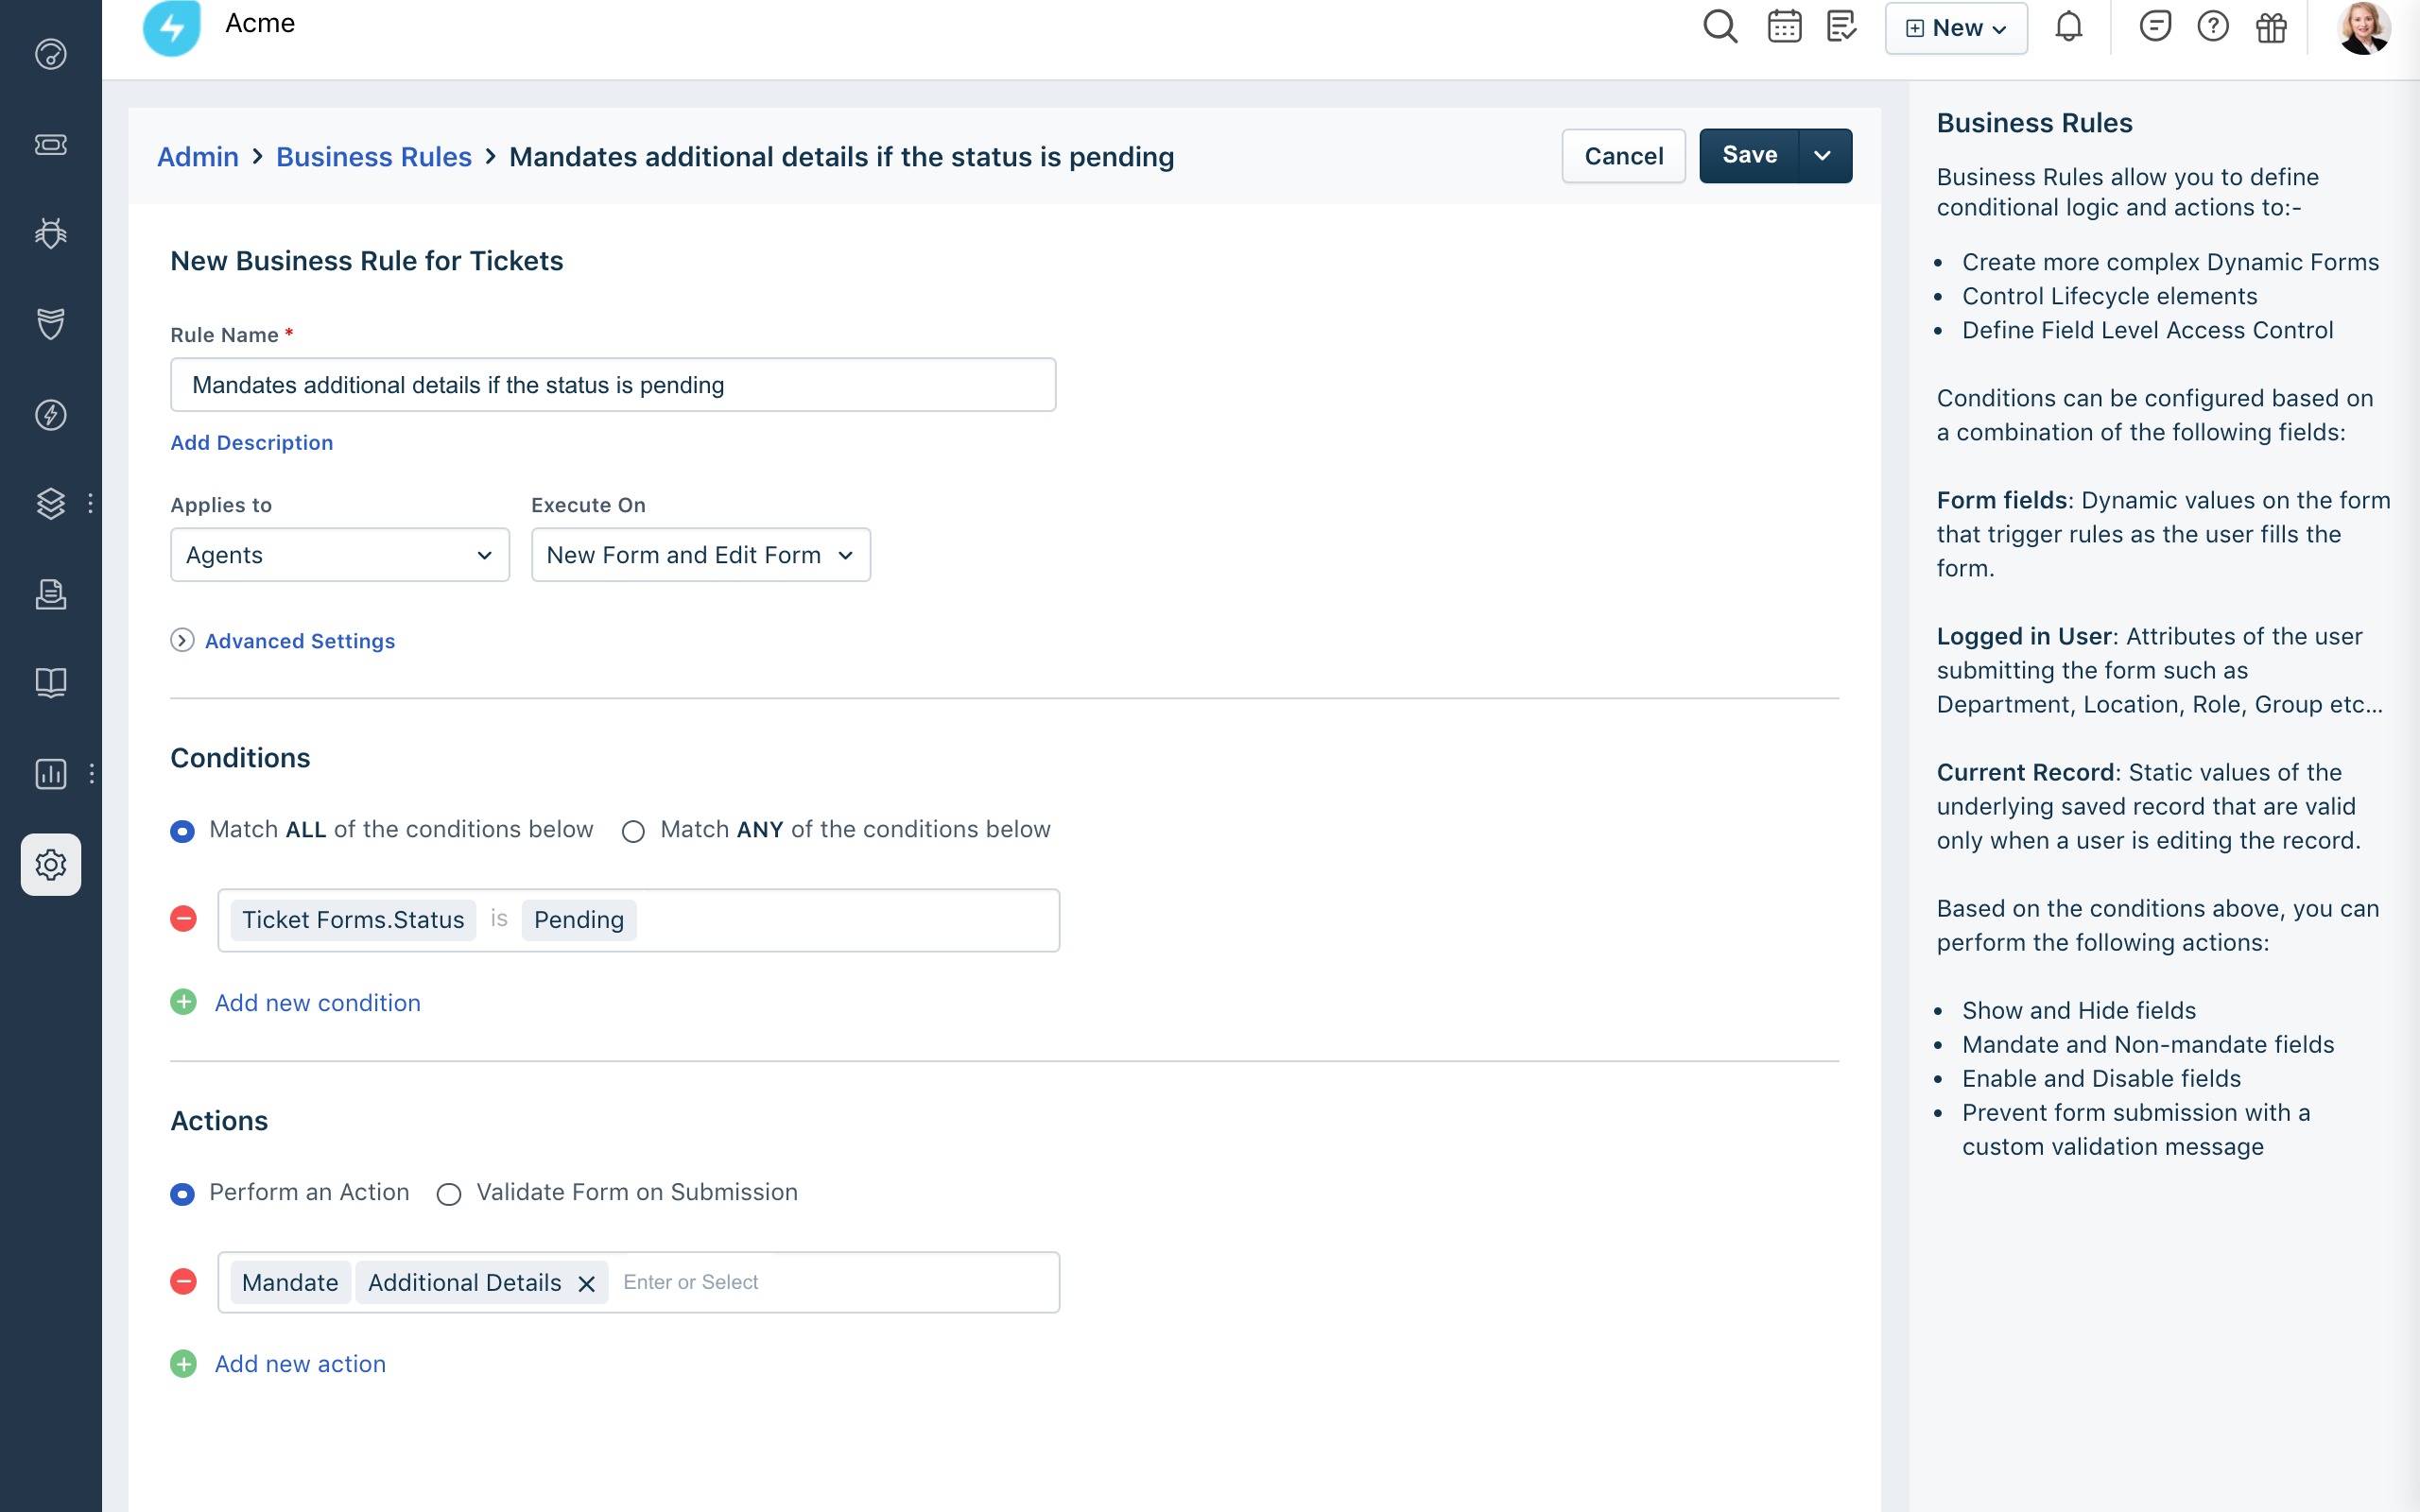Open the Admin gear icon in sidebar
The width and height of the screenshot is (2420, 1512).
[51, 864]
